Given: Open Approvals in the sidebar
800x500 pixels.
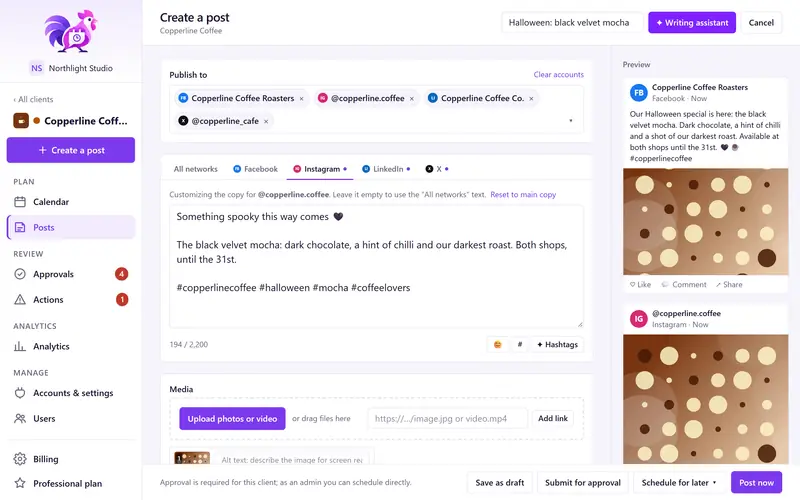Looking at the screenshot, I should click(71, 274).
